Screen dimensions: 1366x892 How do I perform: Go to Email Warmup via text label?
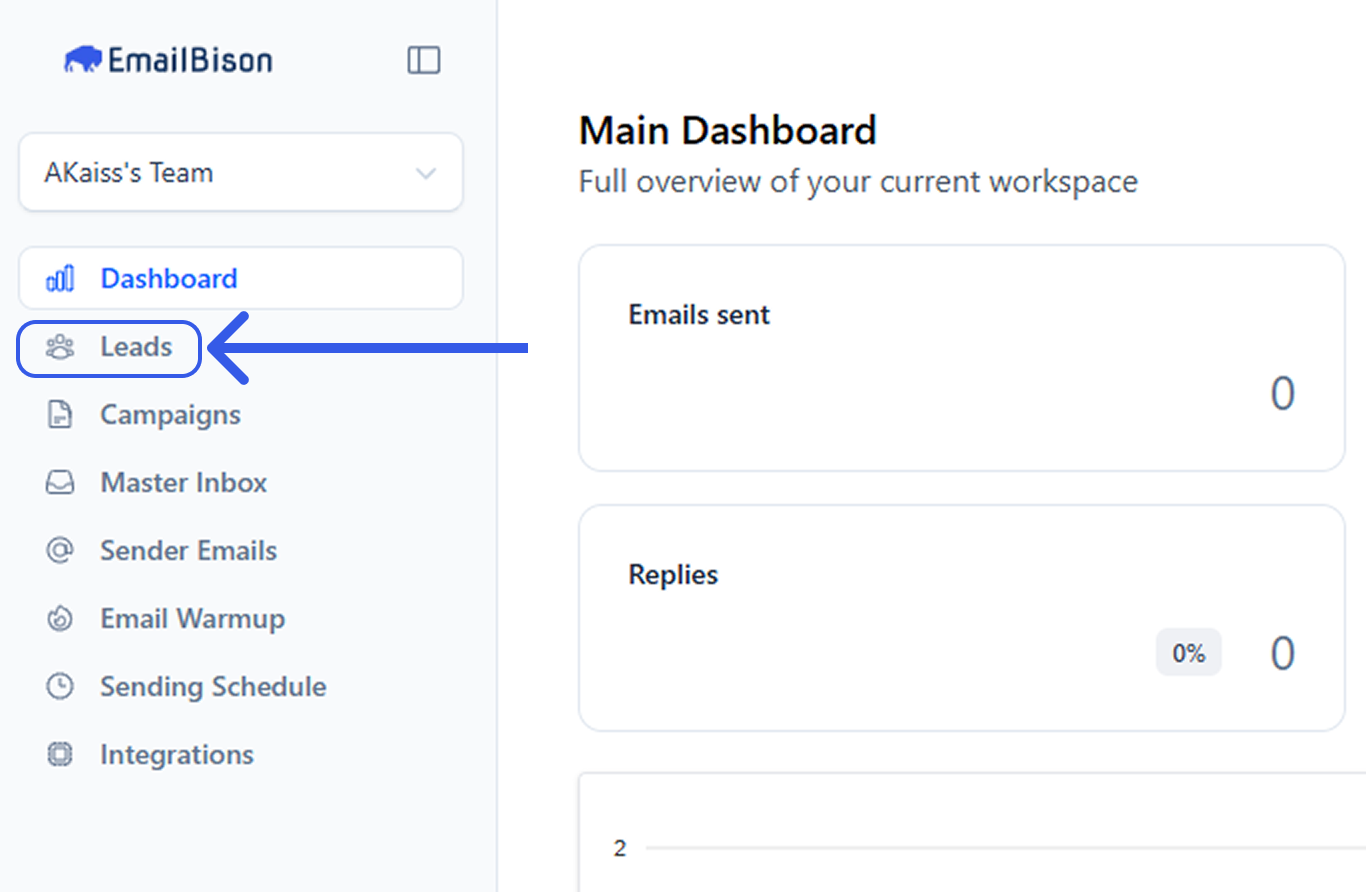(192, 619)
